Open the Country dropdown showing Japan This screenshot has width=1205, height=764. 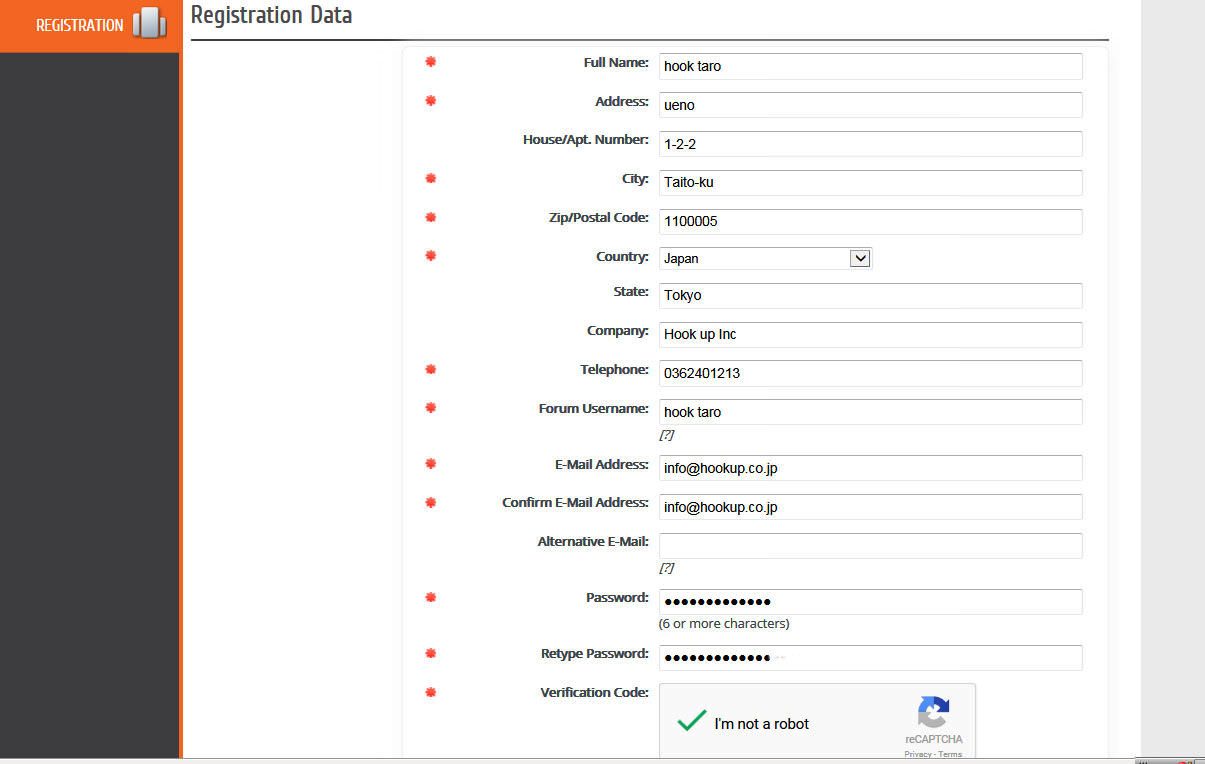coord(766,258)
